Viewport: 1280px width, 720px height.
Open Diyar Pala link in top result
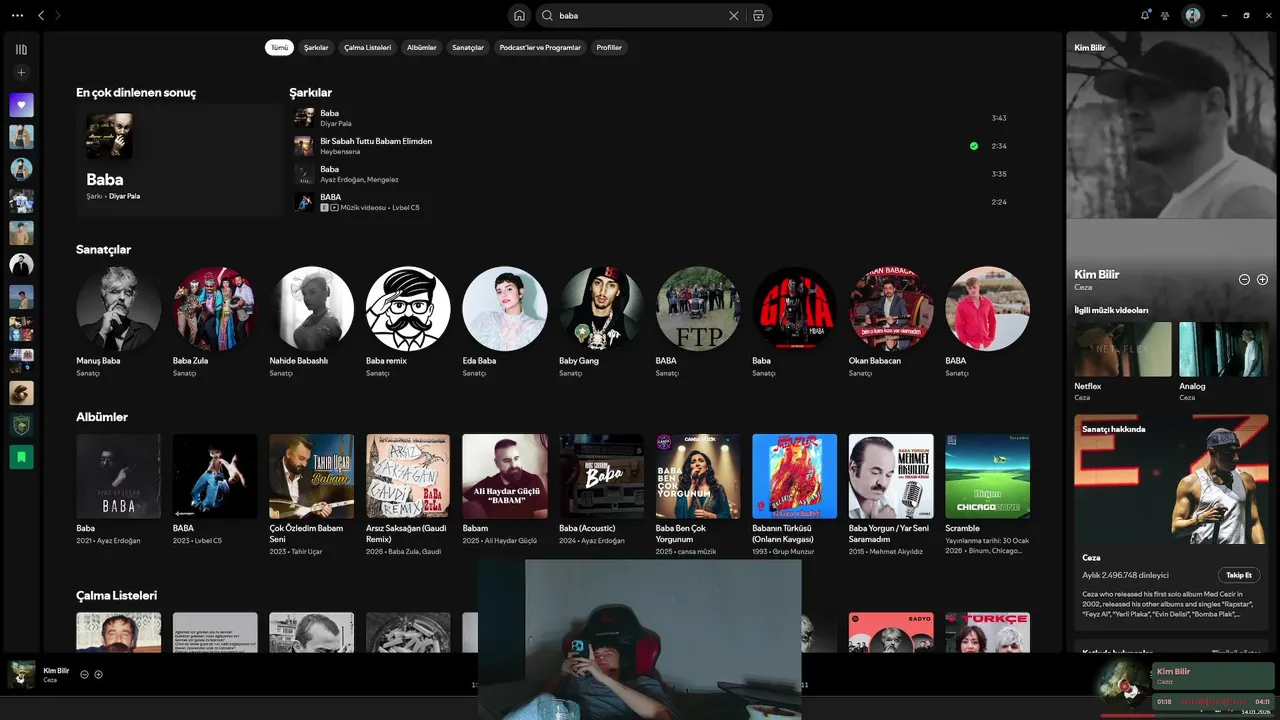(x=124, y=196)
